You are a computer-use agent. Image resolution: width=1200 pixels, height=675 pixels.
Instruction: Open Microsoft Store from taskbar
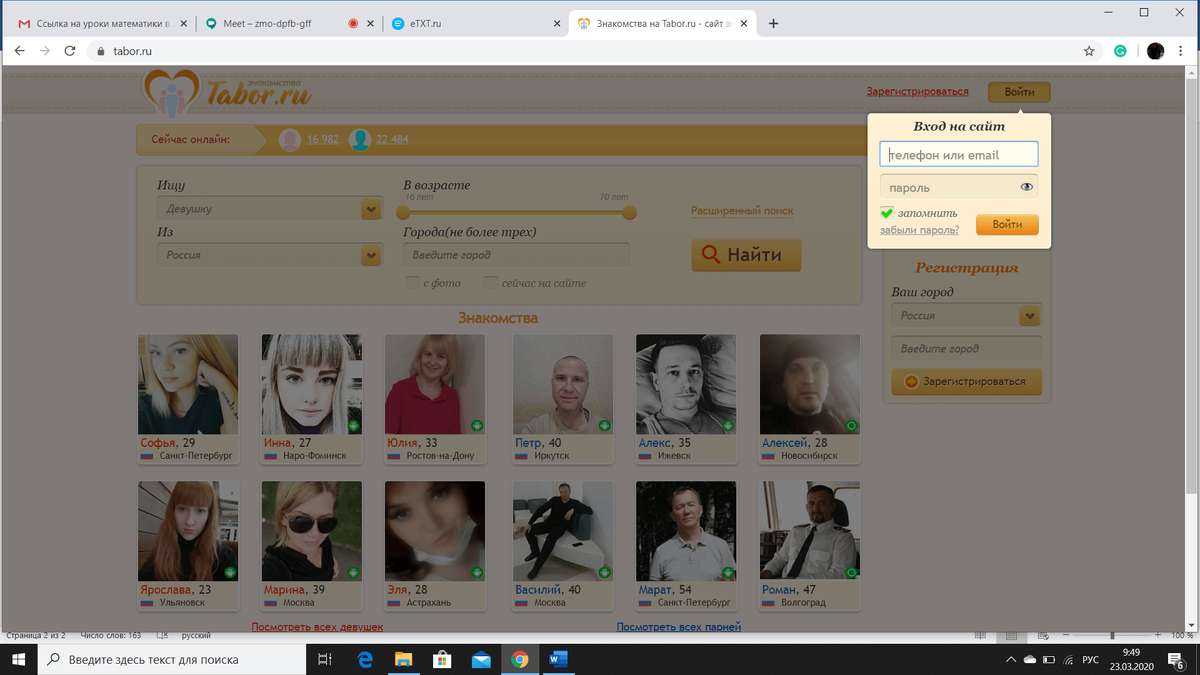coord(442,659)
